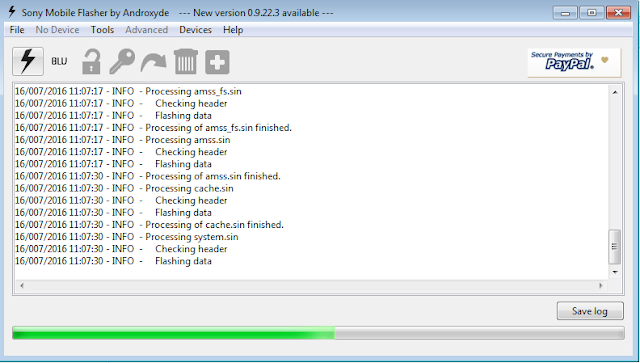Click the vertical scrollbar thumb
640x363 pixels.
click(615, 247)
